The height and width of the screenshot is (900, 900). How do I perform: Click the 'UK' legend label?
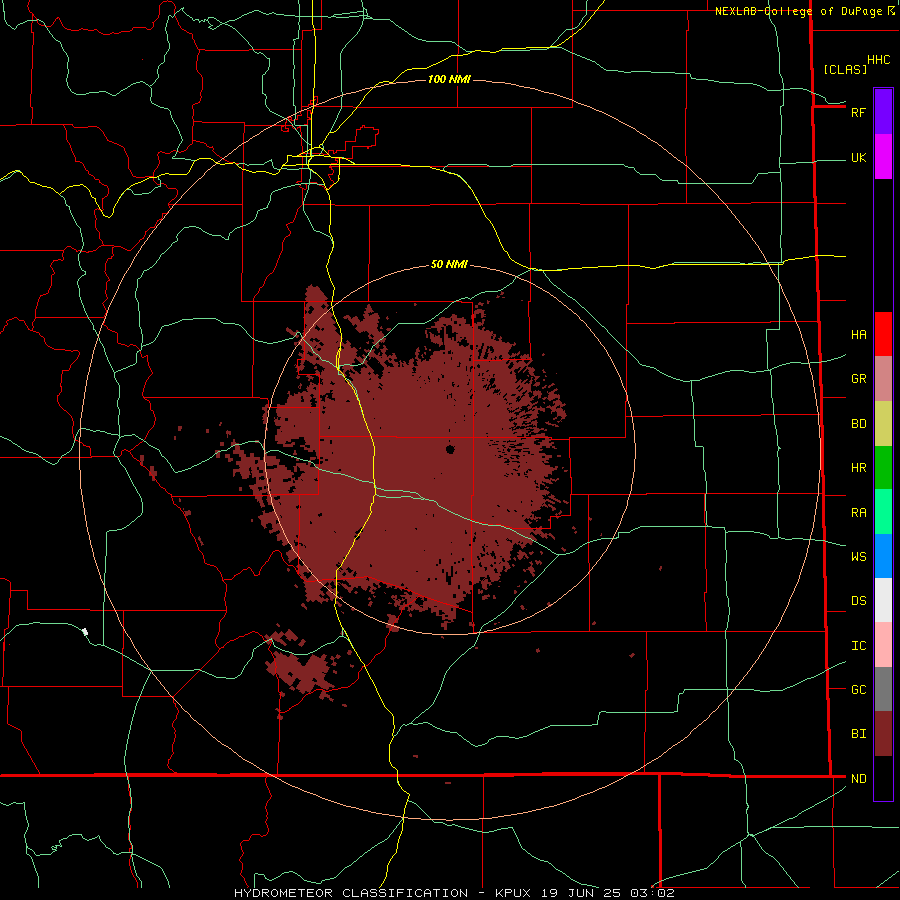[859, 158]
